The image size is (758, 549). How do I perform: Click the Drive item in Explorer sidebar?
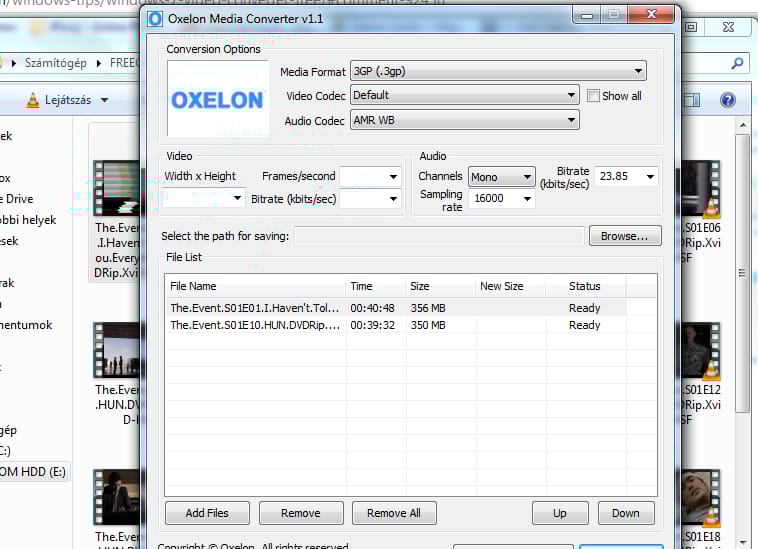(x=17, y=199)
